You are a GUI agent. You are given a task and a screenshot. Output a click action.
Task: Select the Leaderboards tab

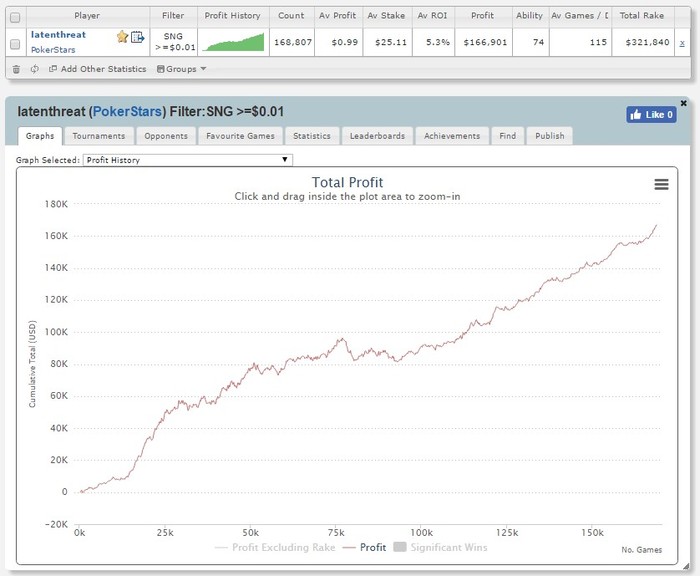[377, 136]
